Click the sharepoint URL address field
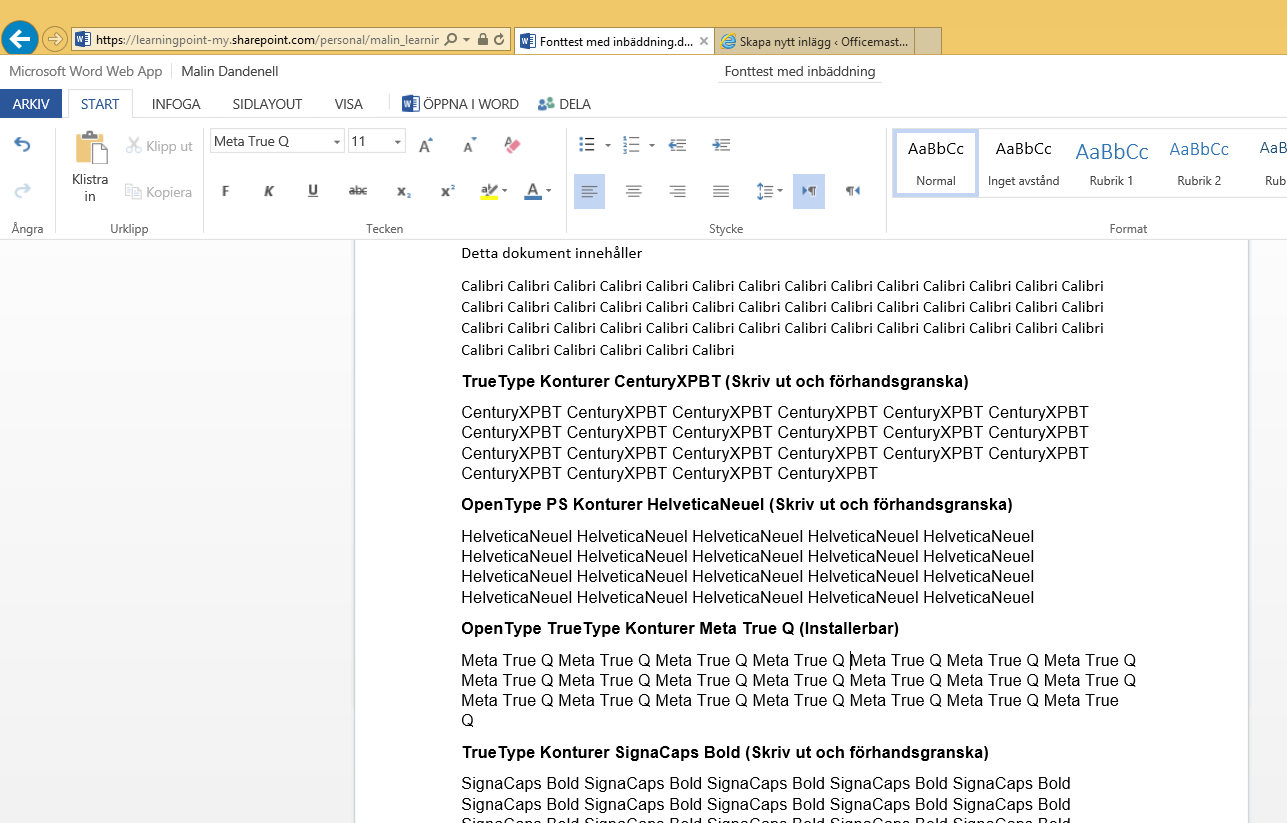The height and width of the screenshot is (823, 1287). coord(267,40)
